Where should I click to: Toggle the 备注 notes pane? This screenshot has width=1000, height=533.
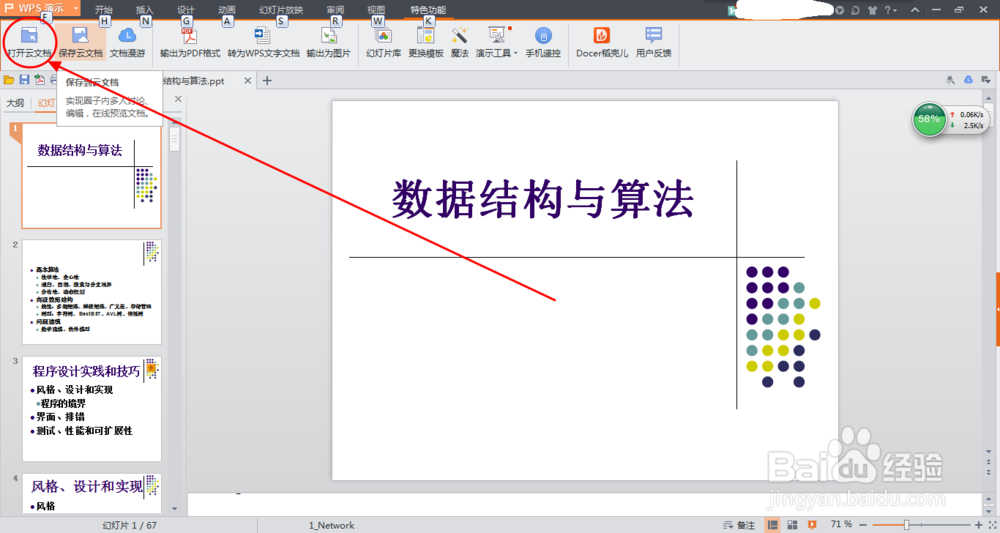[x=739, y=525]
